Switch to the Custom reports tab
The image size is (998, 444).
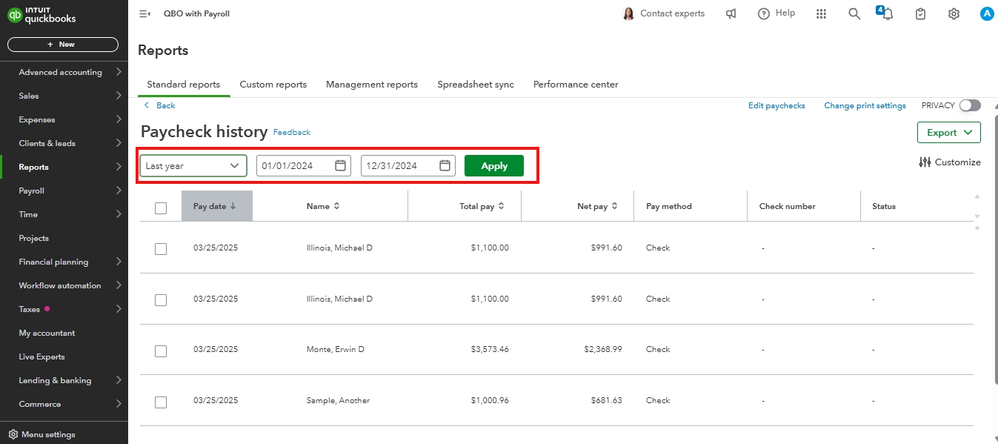(x=273, y=85)
